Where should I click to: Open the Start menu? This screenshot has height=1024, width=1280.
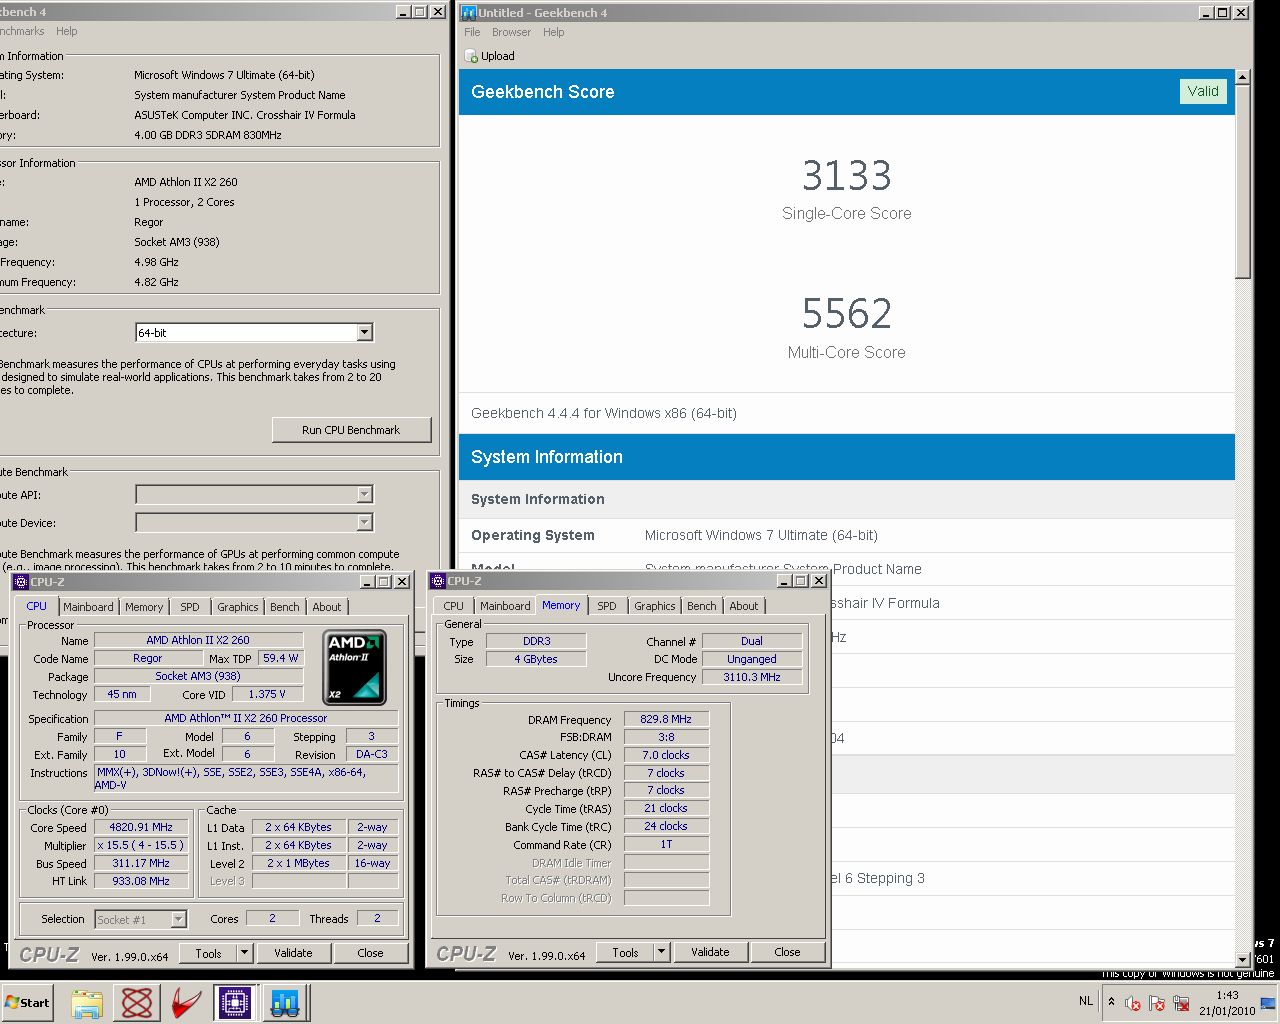[x=27, y=1003]
